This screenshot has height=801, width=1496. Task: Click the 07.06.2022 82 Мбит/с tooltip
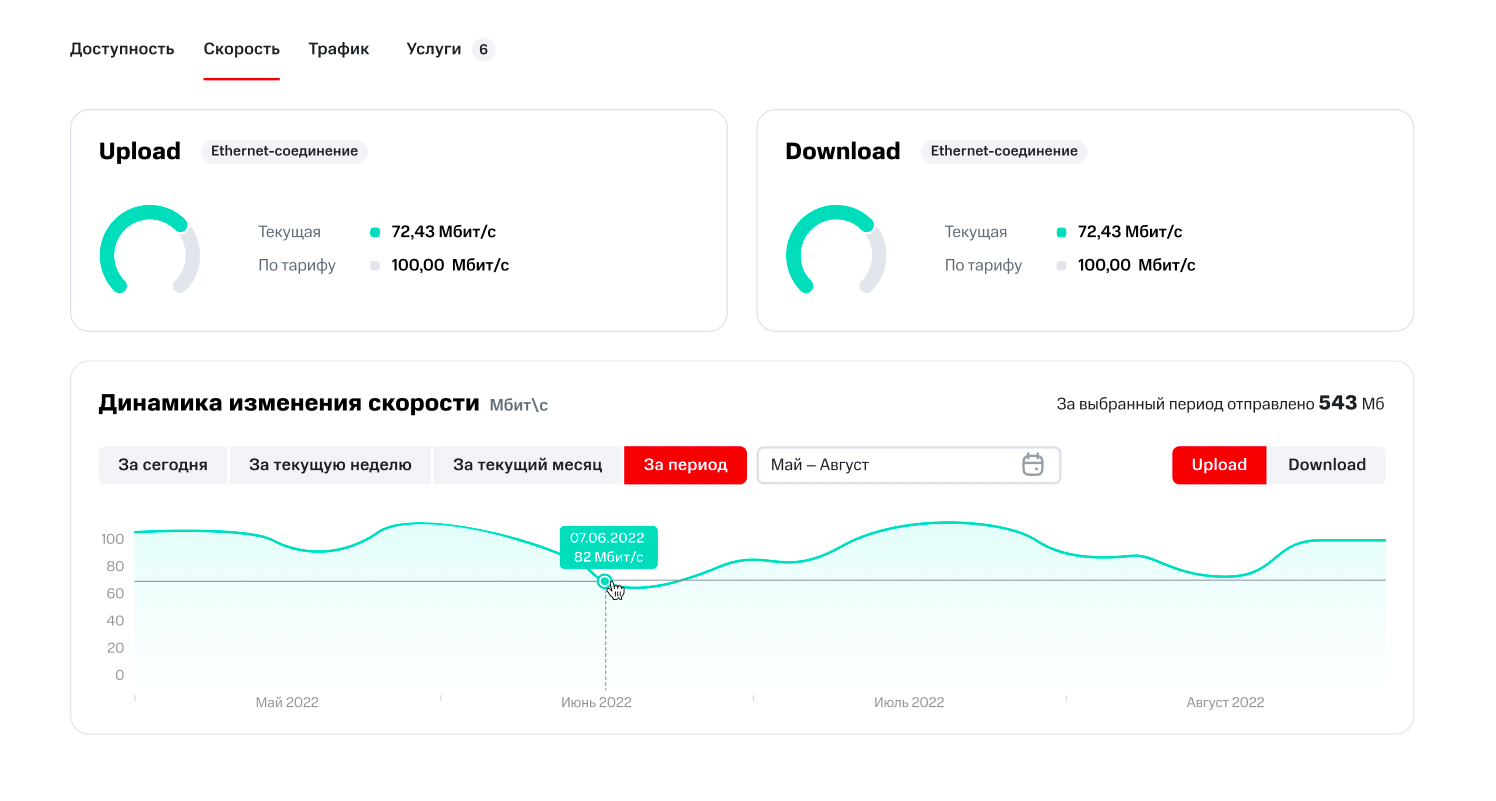point(608,547)
